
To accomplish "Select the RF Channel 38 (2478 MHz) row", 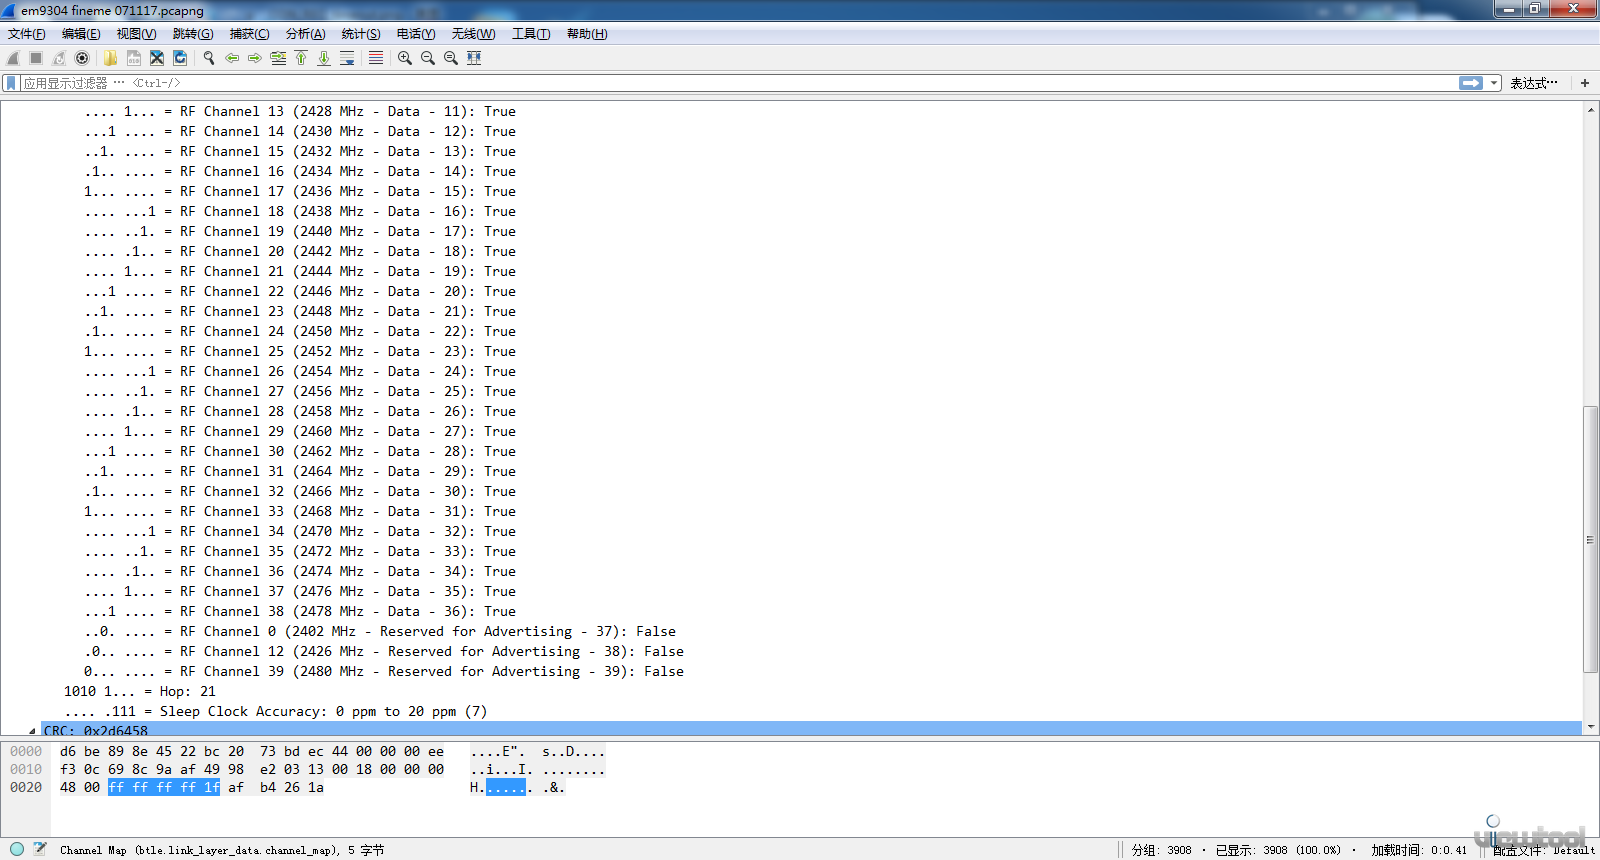I will (300, 611).
